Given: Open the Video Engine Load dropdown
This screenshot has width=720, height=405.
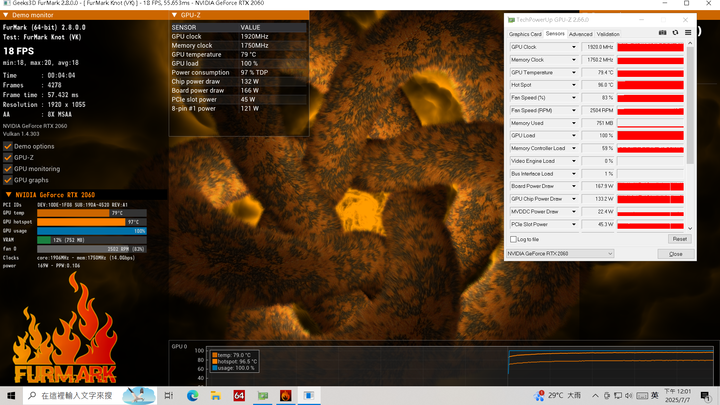Looking at the screenshot, I should (x=574, y=161).
